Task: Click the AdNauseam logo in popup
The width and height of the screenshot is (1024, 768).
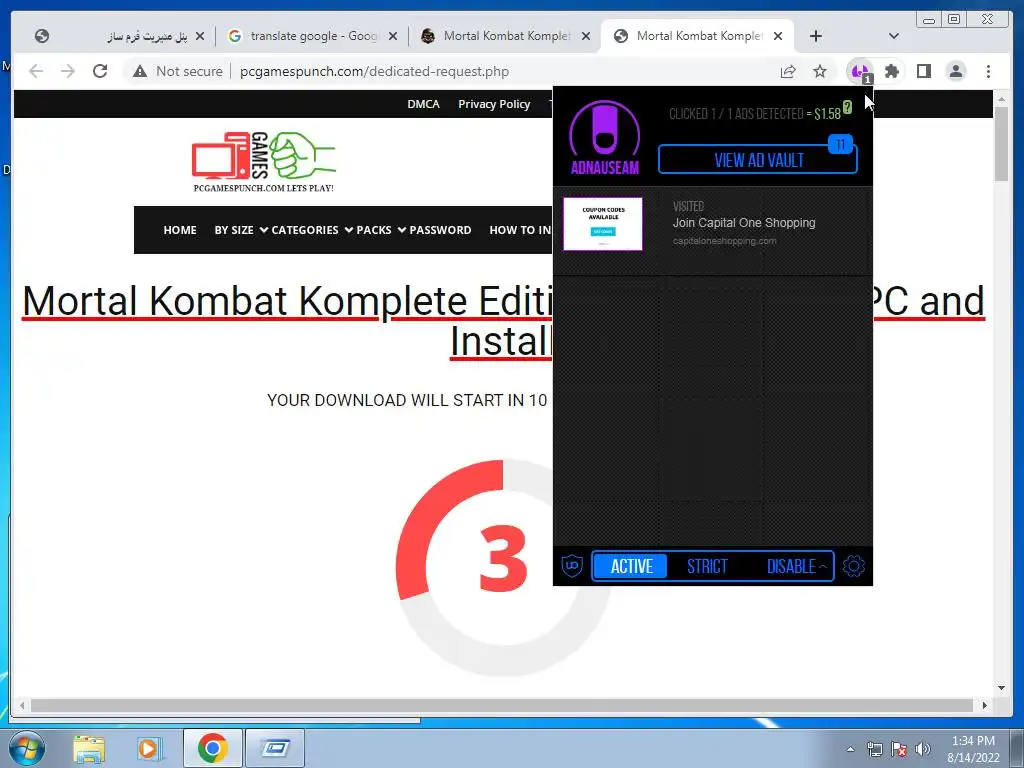Action: pos(605,138)
